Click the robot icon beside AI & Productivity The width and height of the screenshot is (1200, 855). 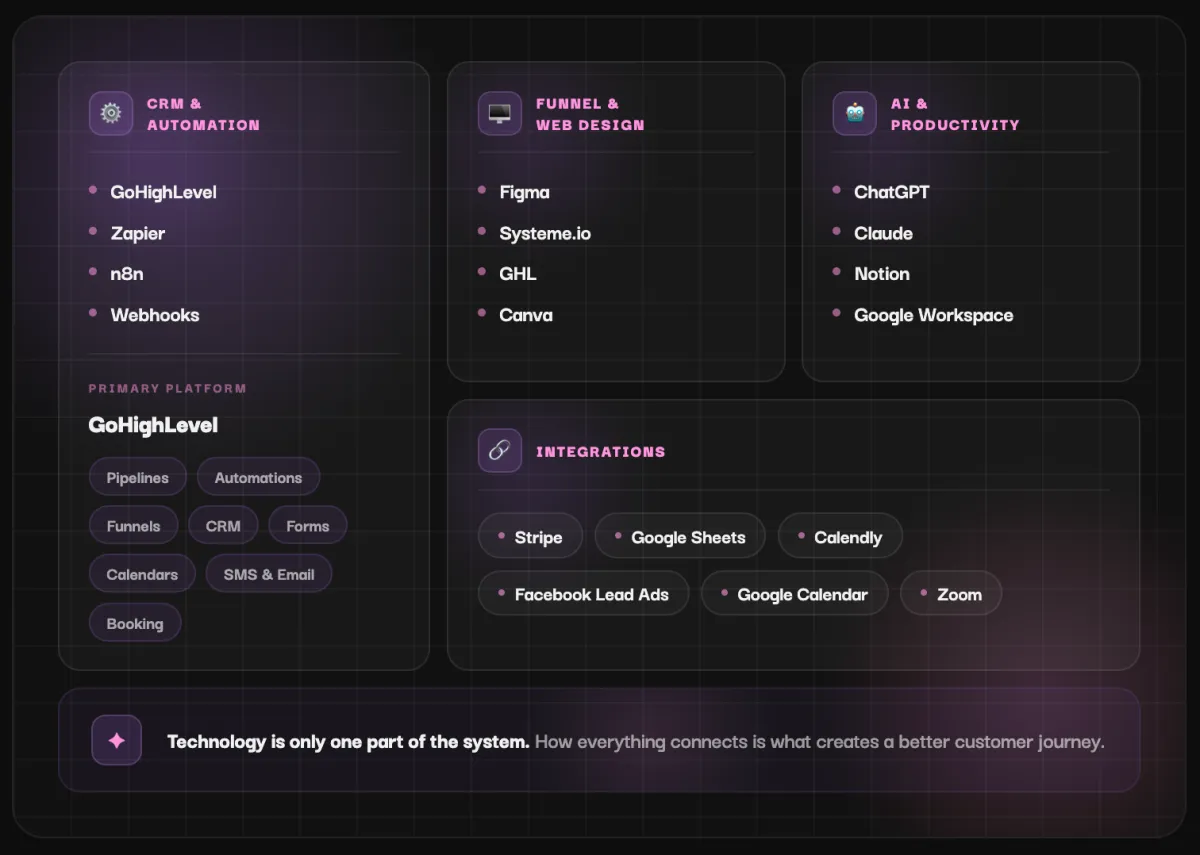855,113
